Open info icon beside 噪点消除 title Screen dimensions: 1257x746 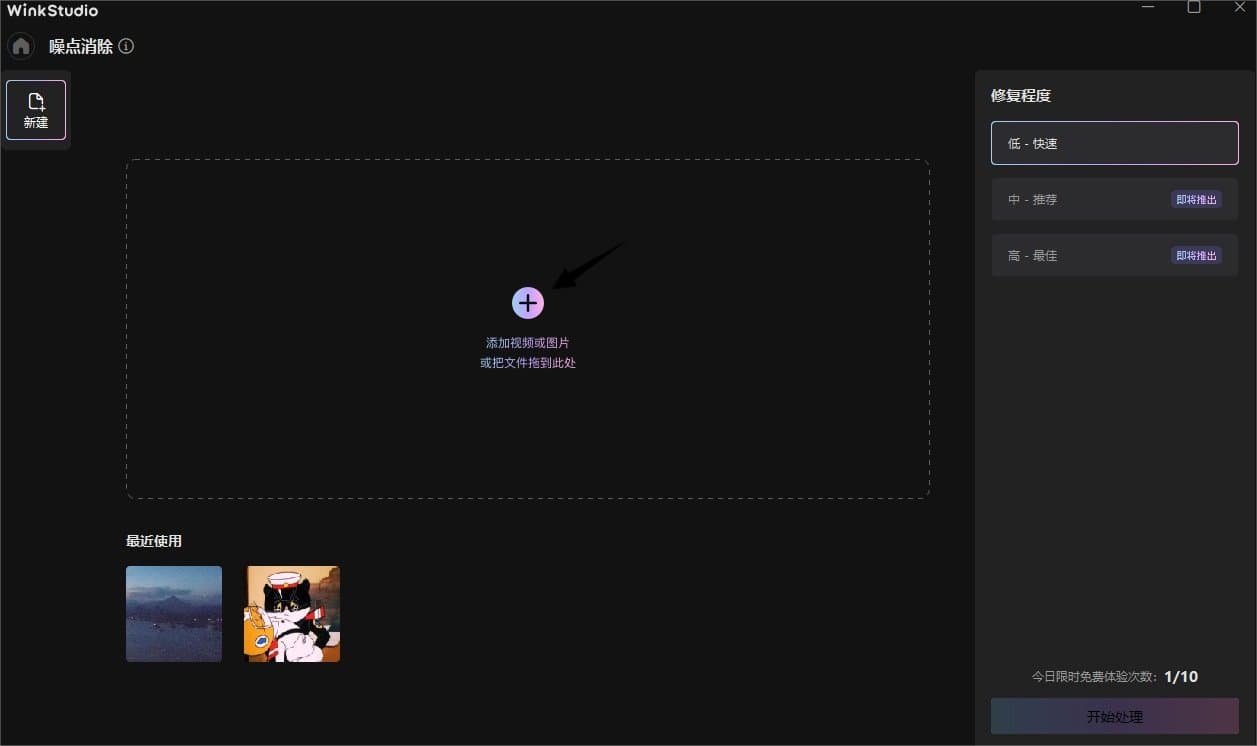[126, 46]
